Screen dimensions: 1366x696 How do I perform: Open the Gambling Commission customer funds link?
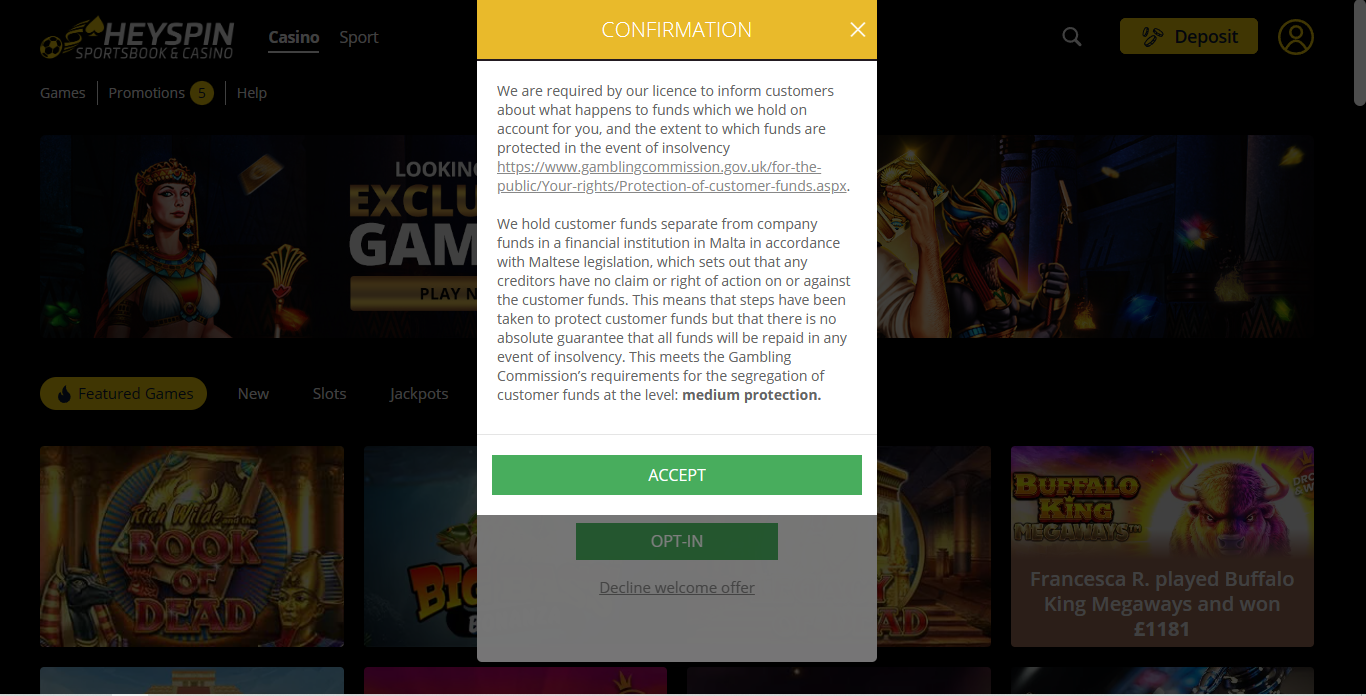pyautogui.click(x=673, y=176)
